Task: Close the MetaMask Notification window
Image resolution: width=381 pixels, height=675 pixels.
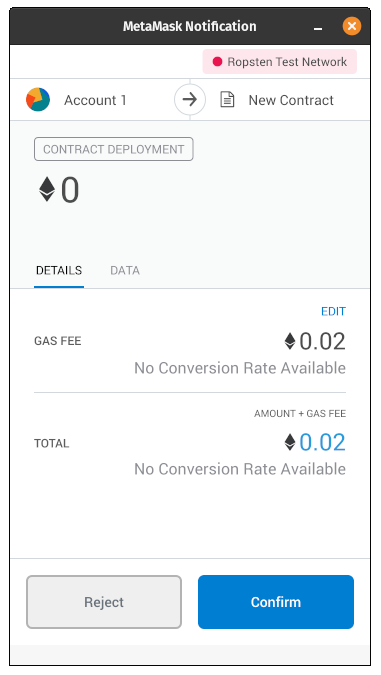Action: click(x=352, y=26)
